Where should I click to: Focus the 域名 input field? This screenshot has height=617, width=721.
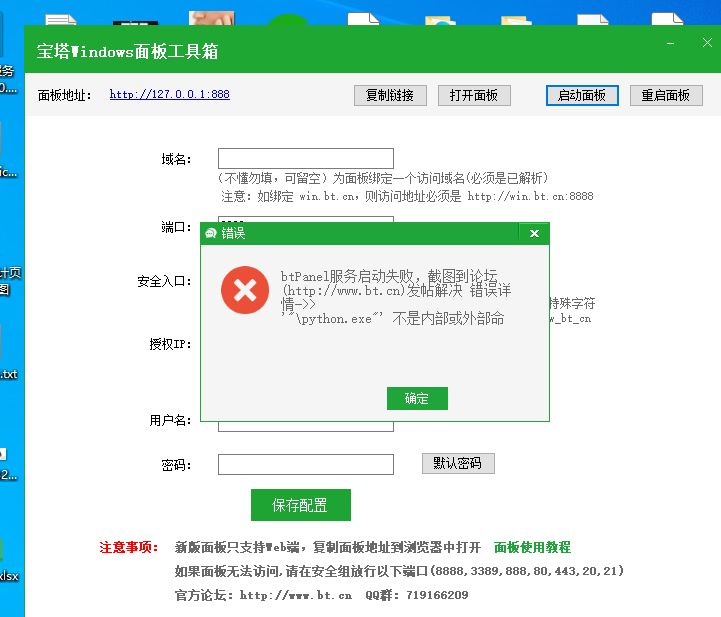click(x=306, y=159)
